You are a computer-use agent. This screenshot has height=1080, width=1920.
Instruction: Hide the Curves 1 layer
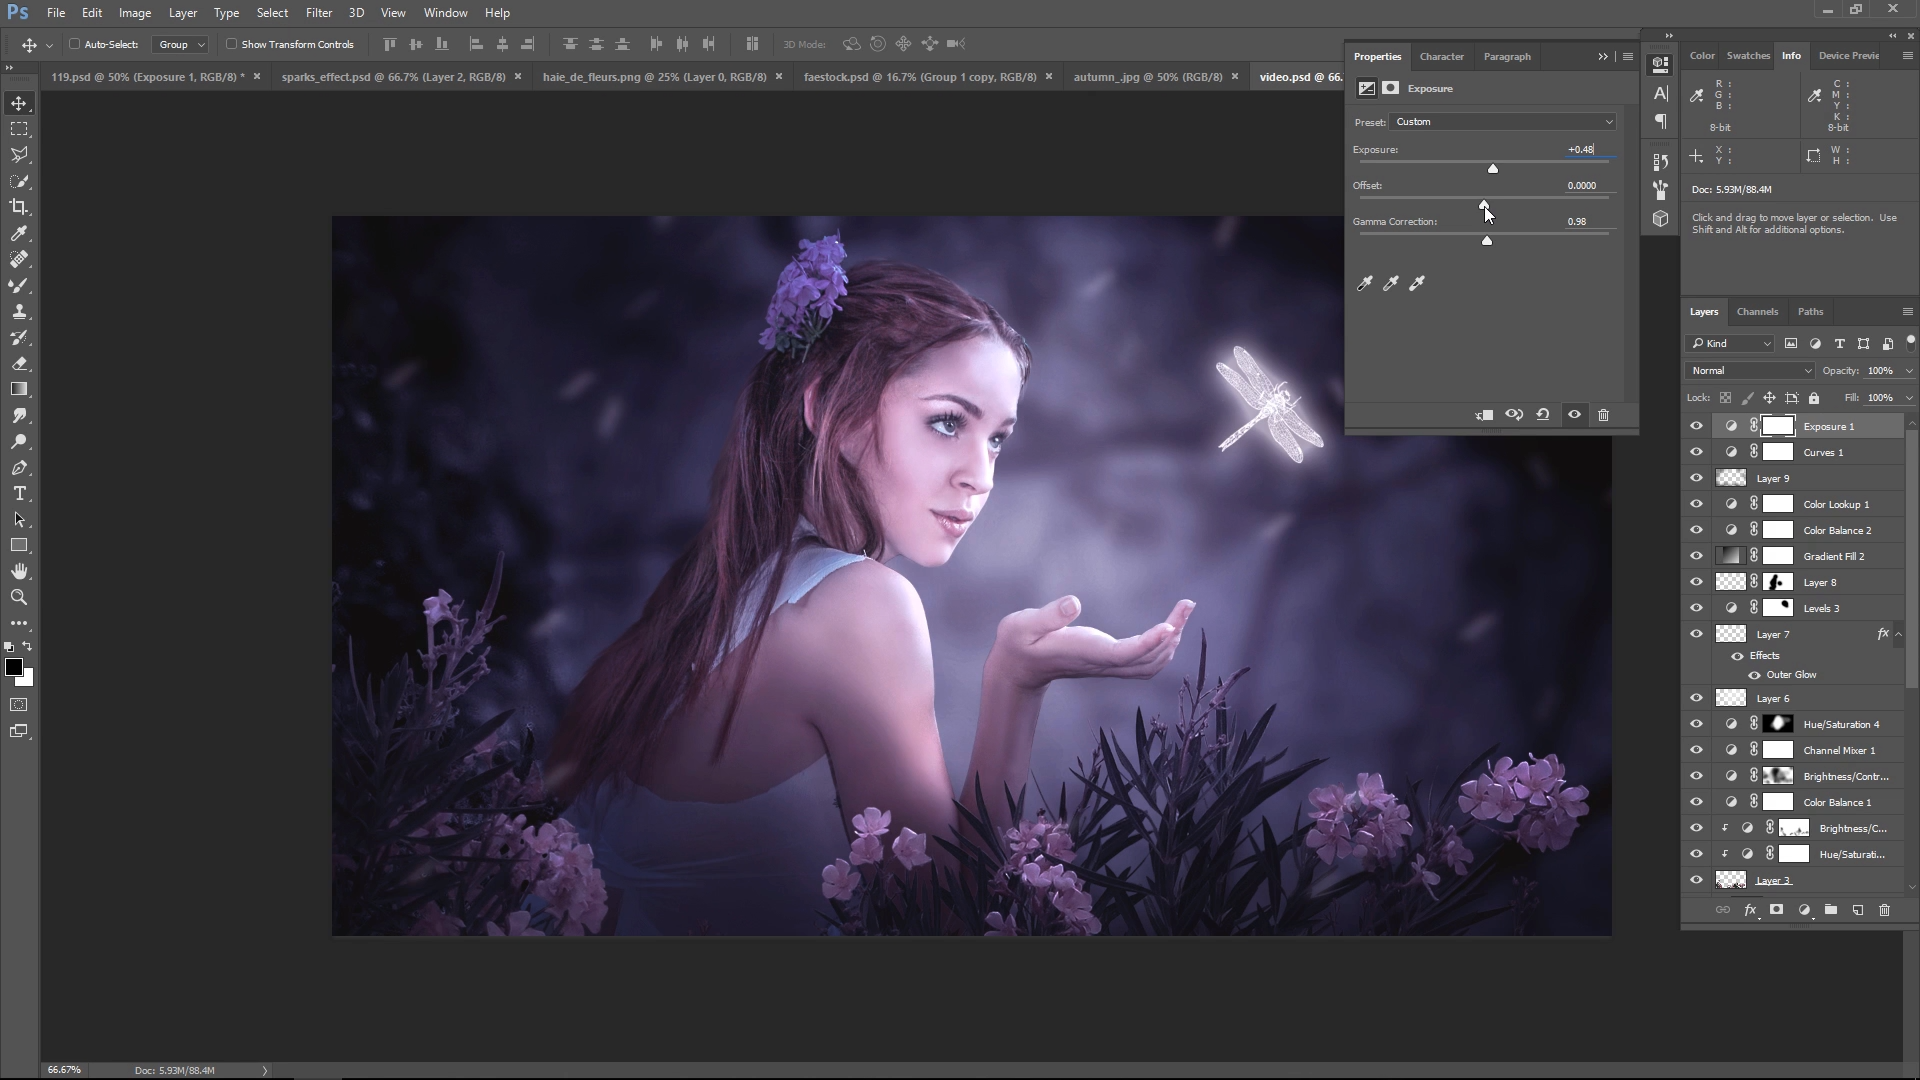point(1696,452)
